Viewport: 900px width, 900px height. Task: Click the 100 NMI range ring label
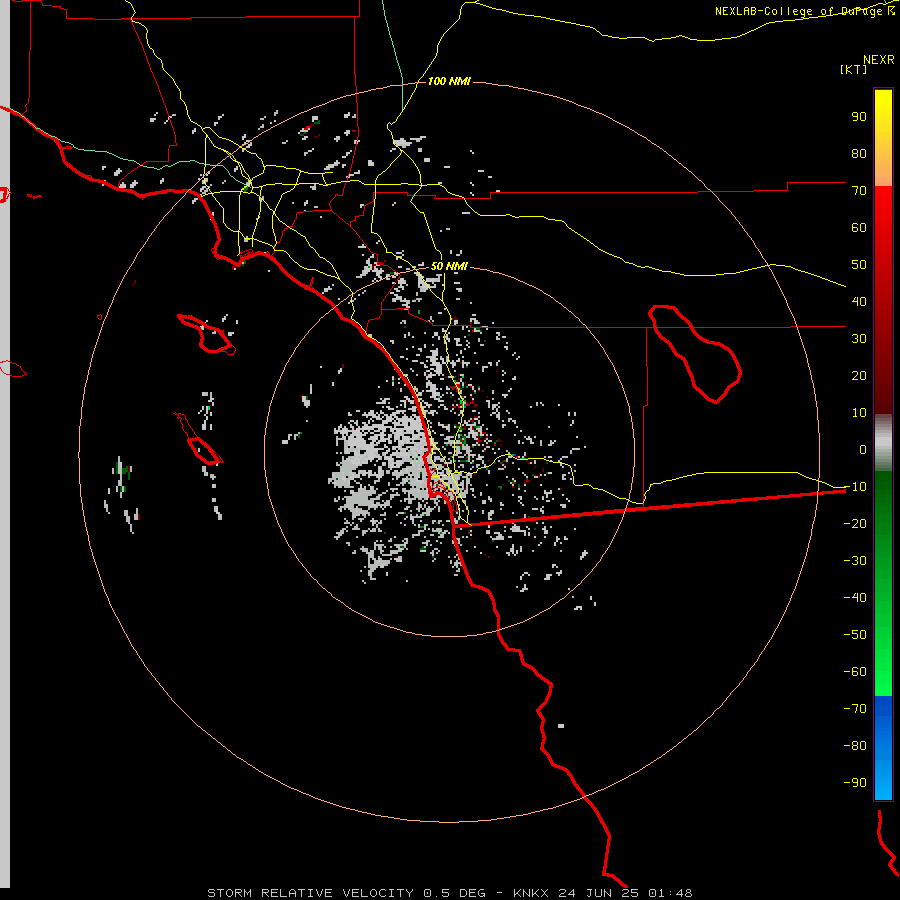tap(449, 82)
